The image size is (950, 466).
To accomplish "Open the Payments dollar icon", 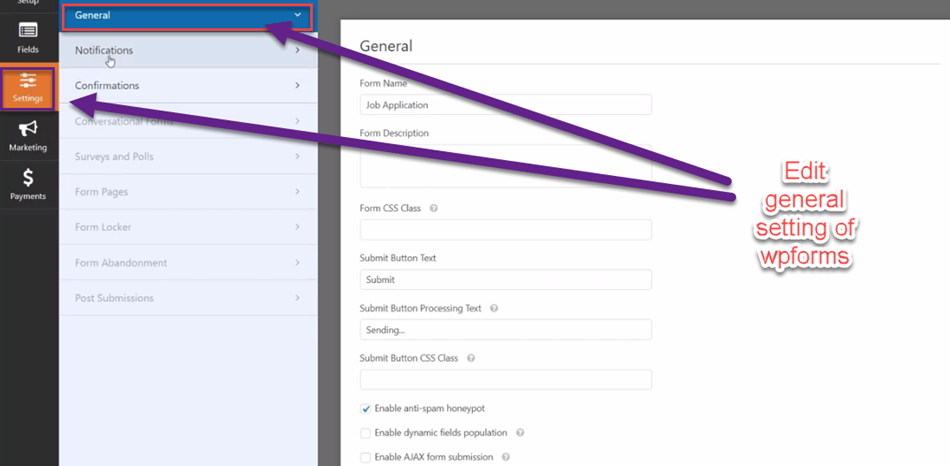I will (x=28, y=178).
